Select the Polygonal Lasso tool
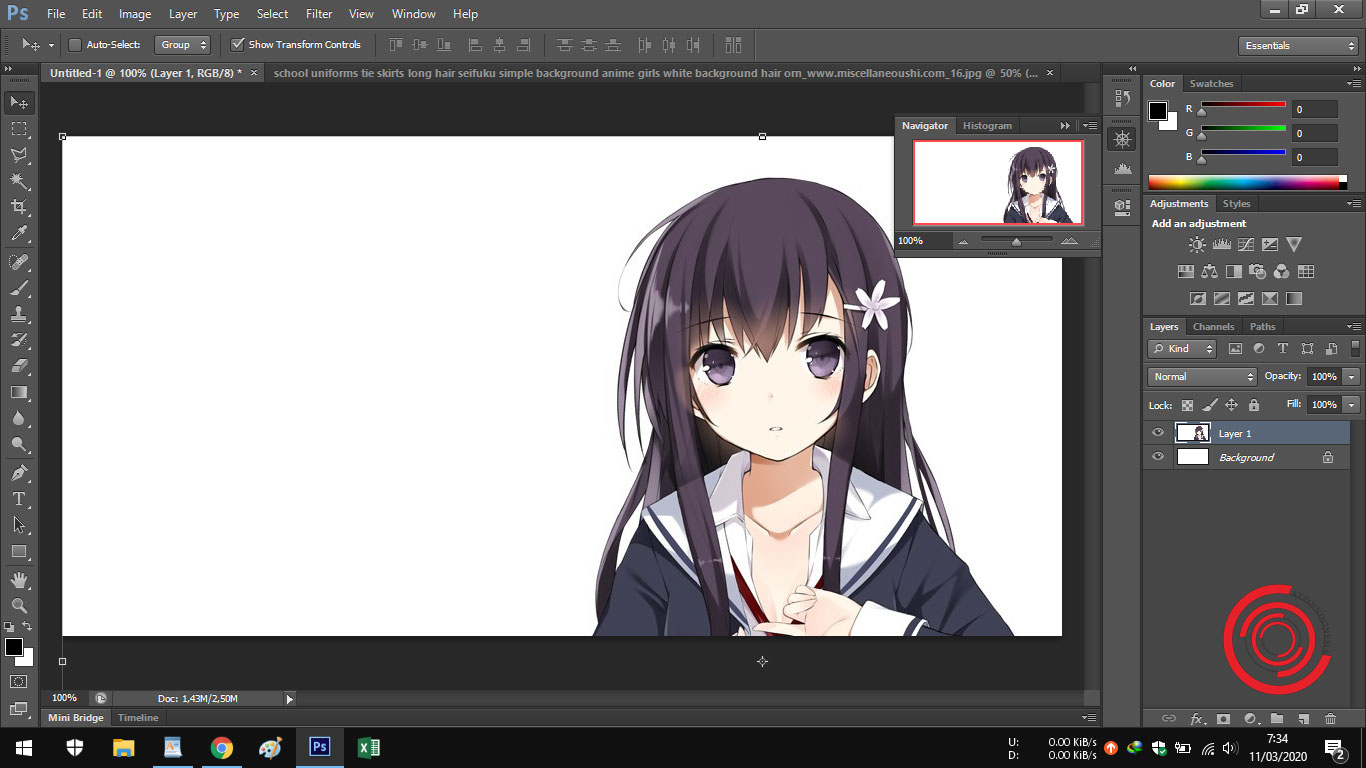 pos(19,155)
